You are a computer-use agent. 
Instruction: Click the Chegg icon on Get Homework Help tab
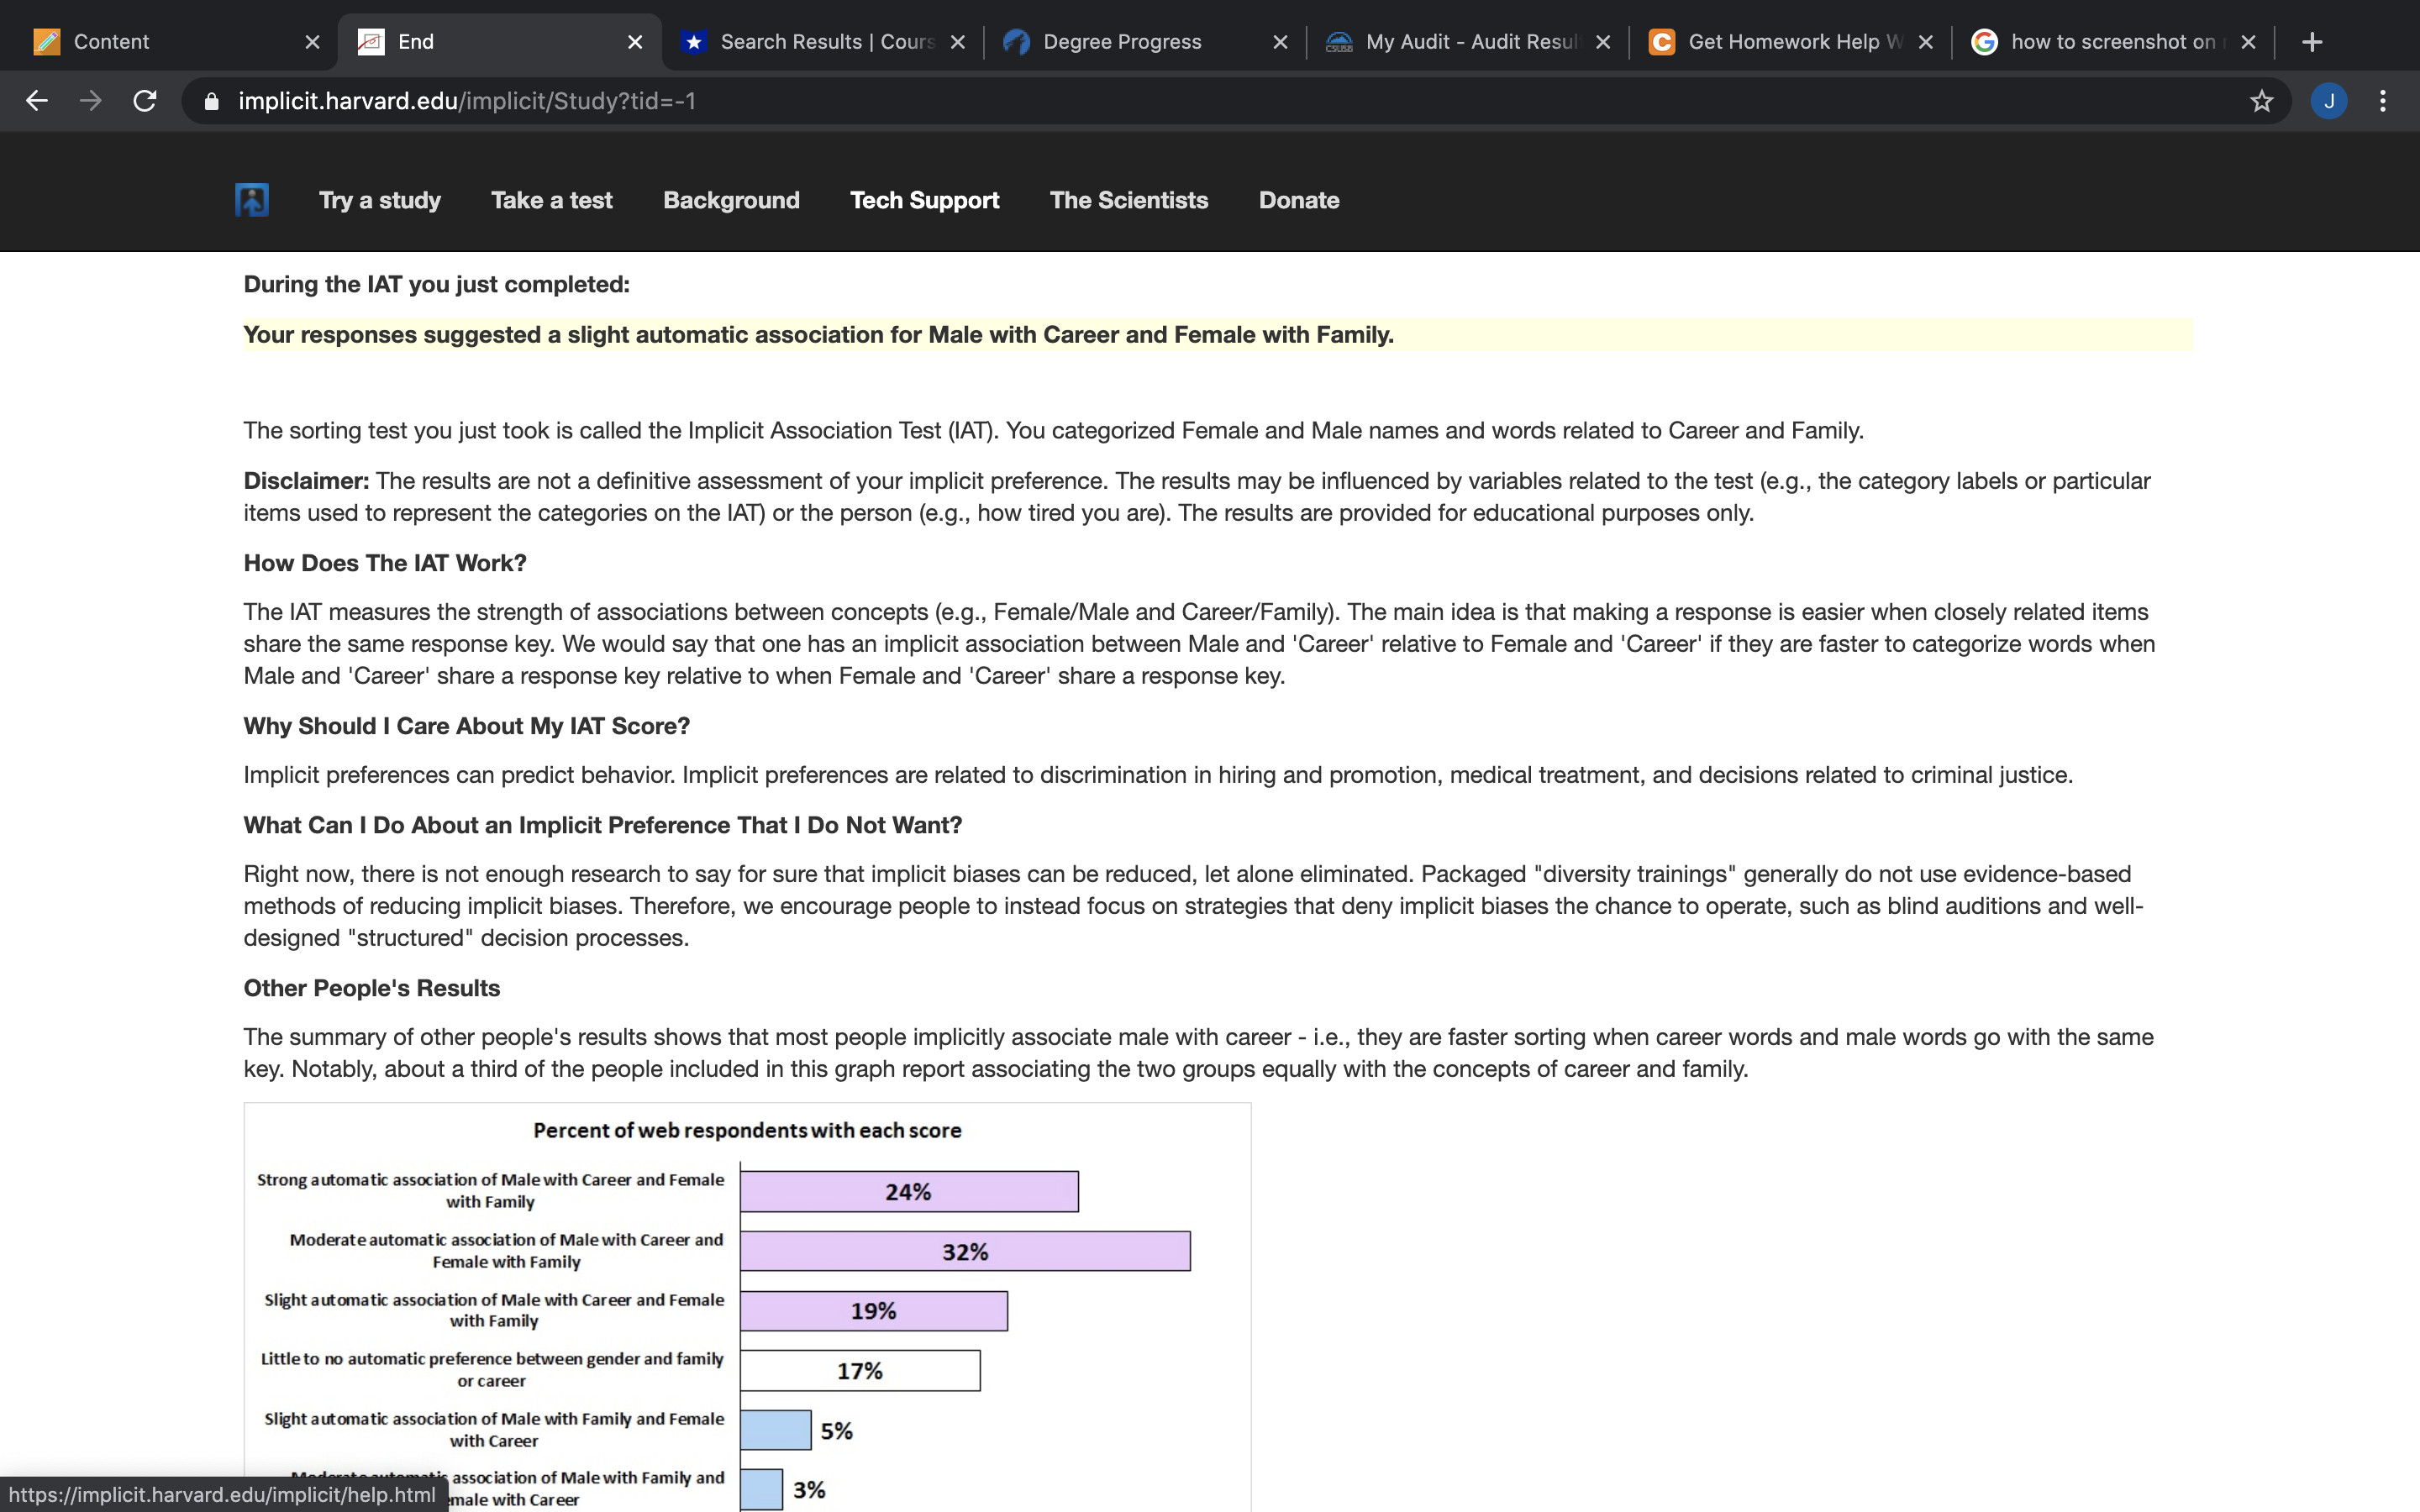(x=1662, y=41)
